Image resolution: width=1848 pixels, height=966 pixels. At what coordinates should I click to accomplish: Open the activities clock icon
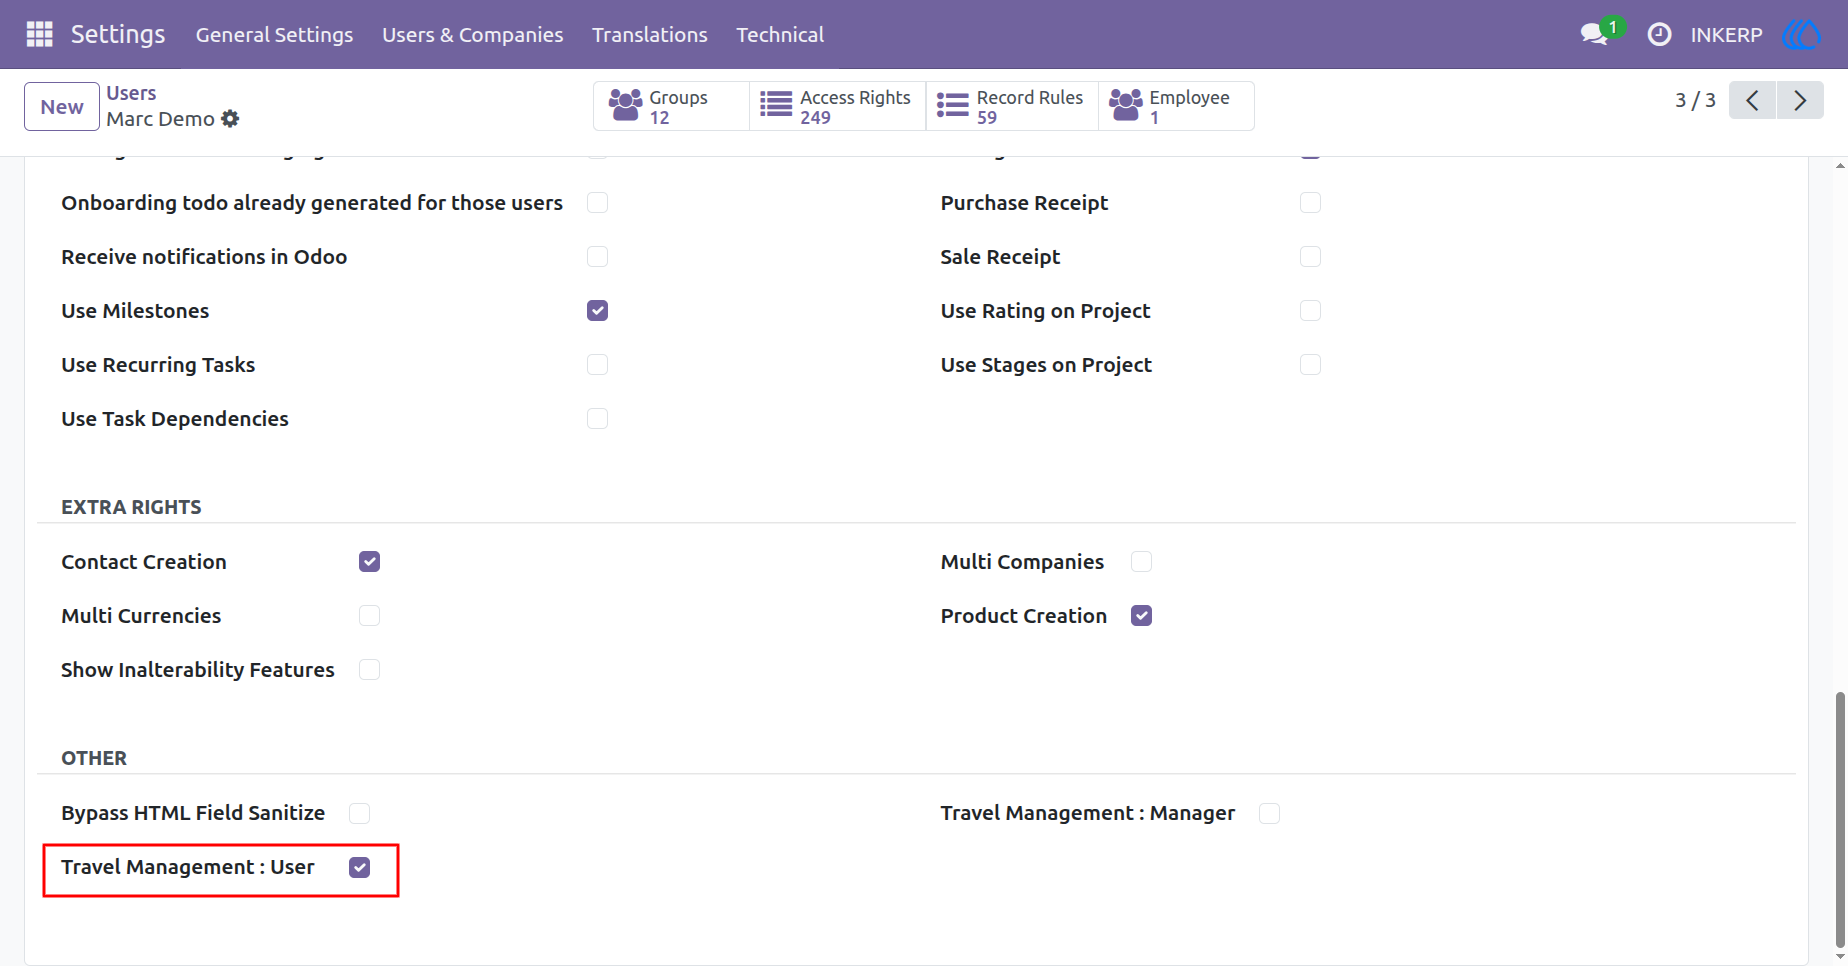[x=1659, y=34]
